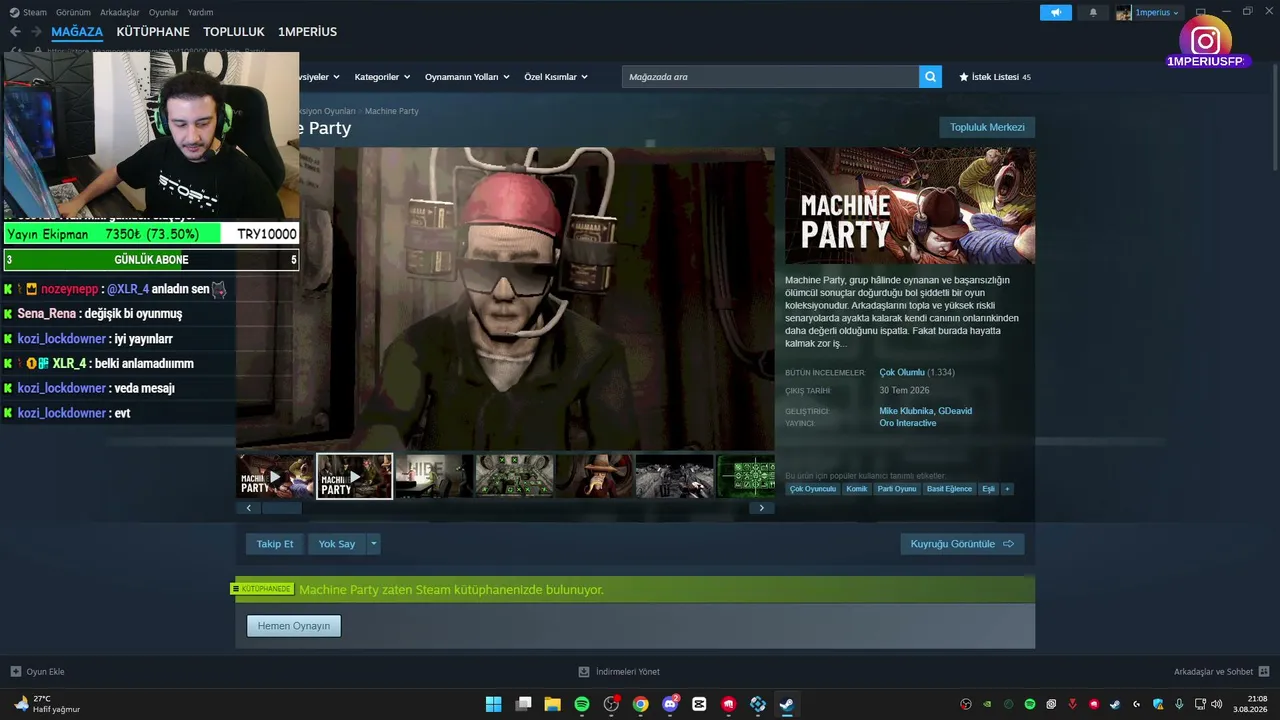Select the first Machine Party trailer thumbnail

(x=275, y=476)
